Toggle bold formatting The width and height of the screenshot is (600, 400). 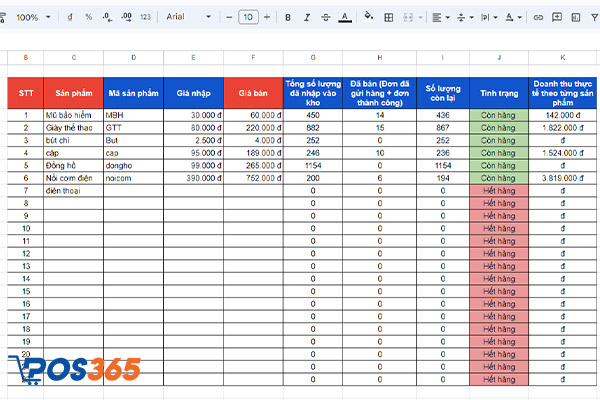point(289,17)
